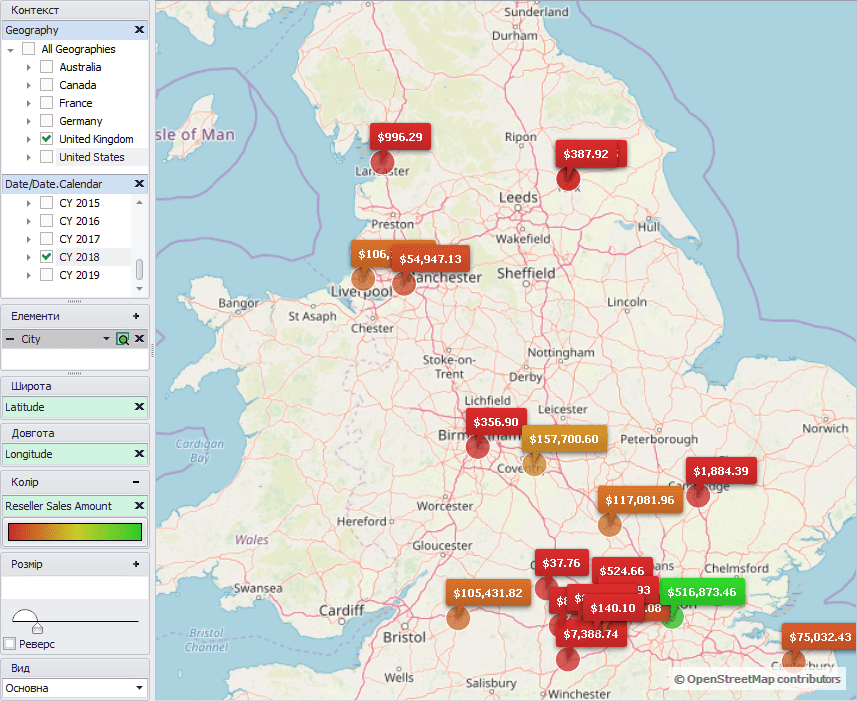Click the Довгота section header
The width and height of the screenshot is (857, 701).
(x=75, y=433)
